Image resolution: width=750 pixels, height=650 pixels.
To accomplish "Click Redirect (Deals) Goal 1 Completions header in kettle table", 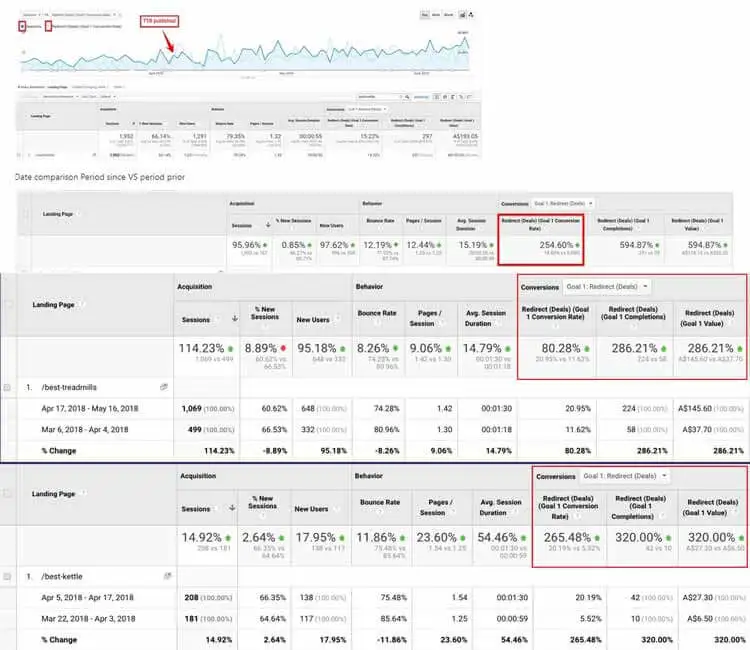I will (640, 507).
